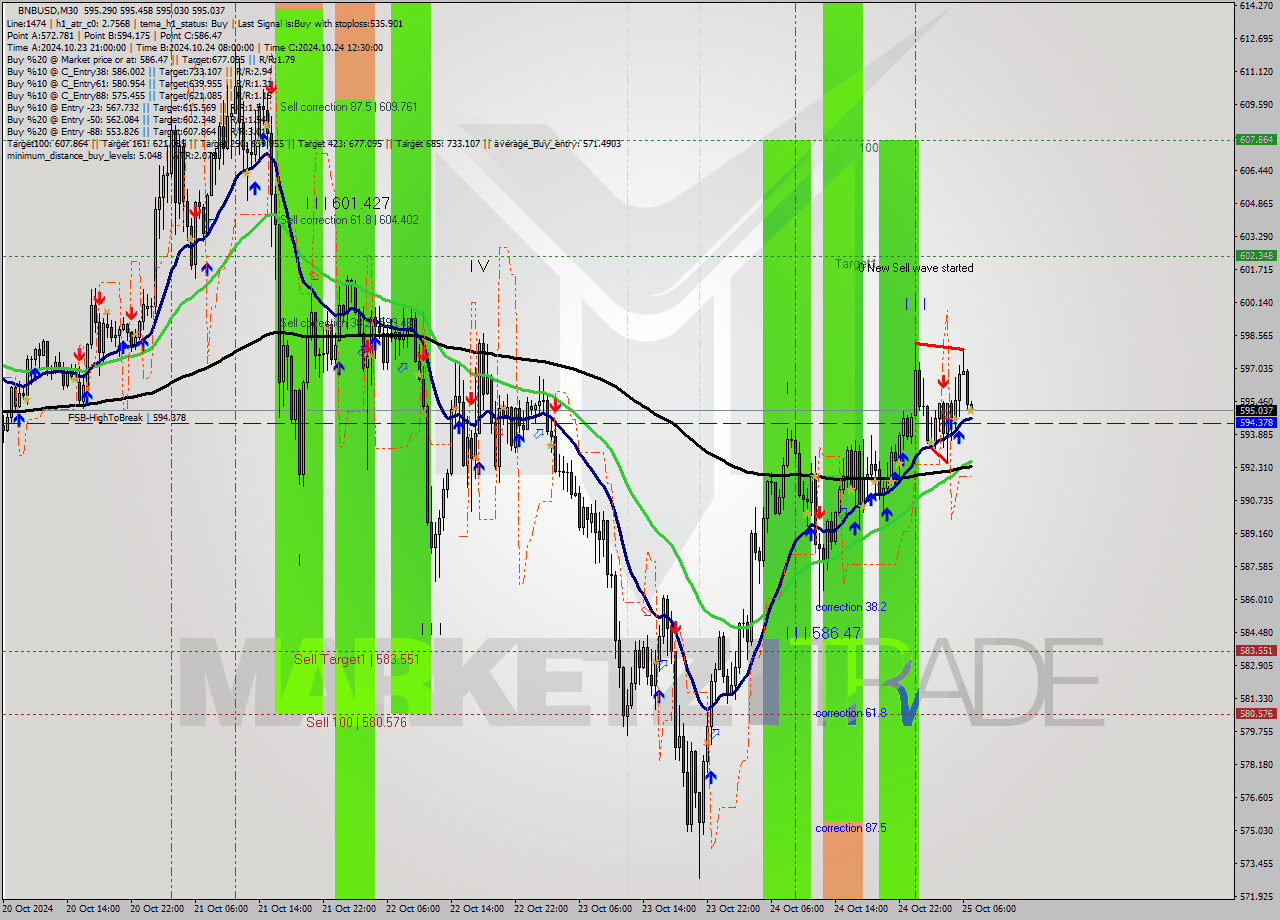Click the '23 Oct 22:00' time axis label
Screen dimensions: 1280x920
click(x=732, y=909)
